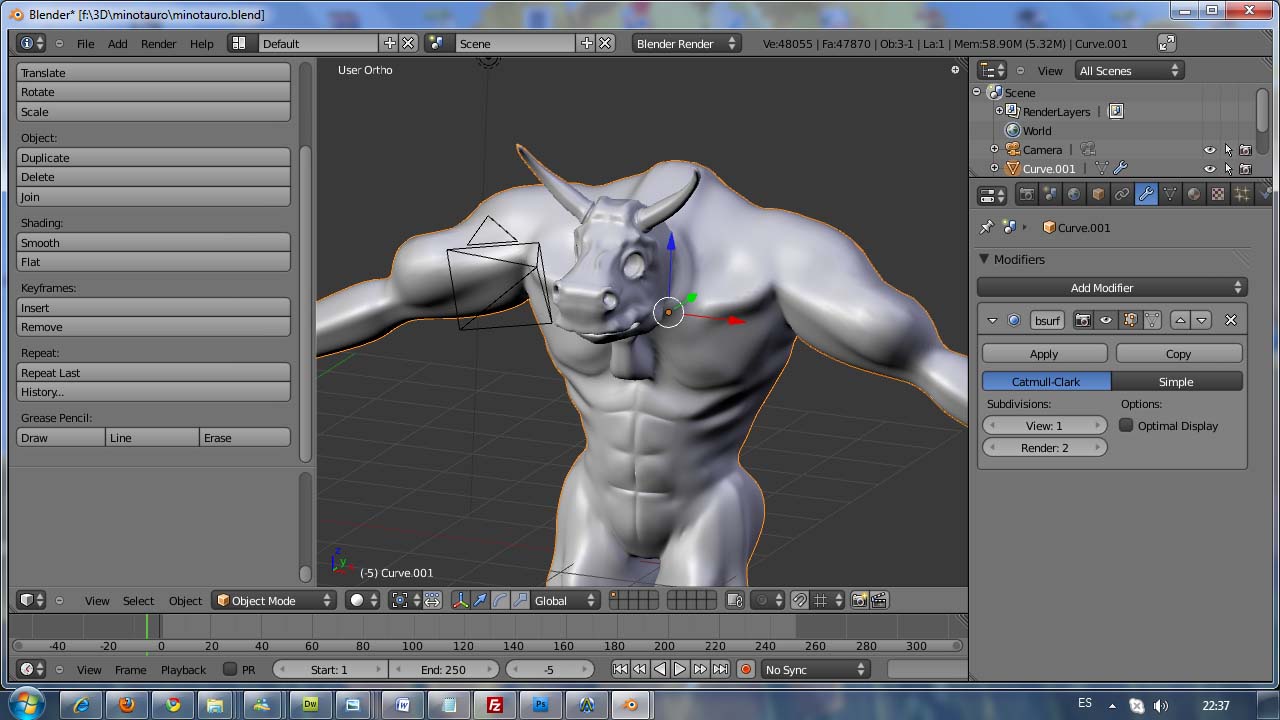Move the bsurf modifier up in the stack

click(1180, 320)
